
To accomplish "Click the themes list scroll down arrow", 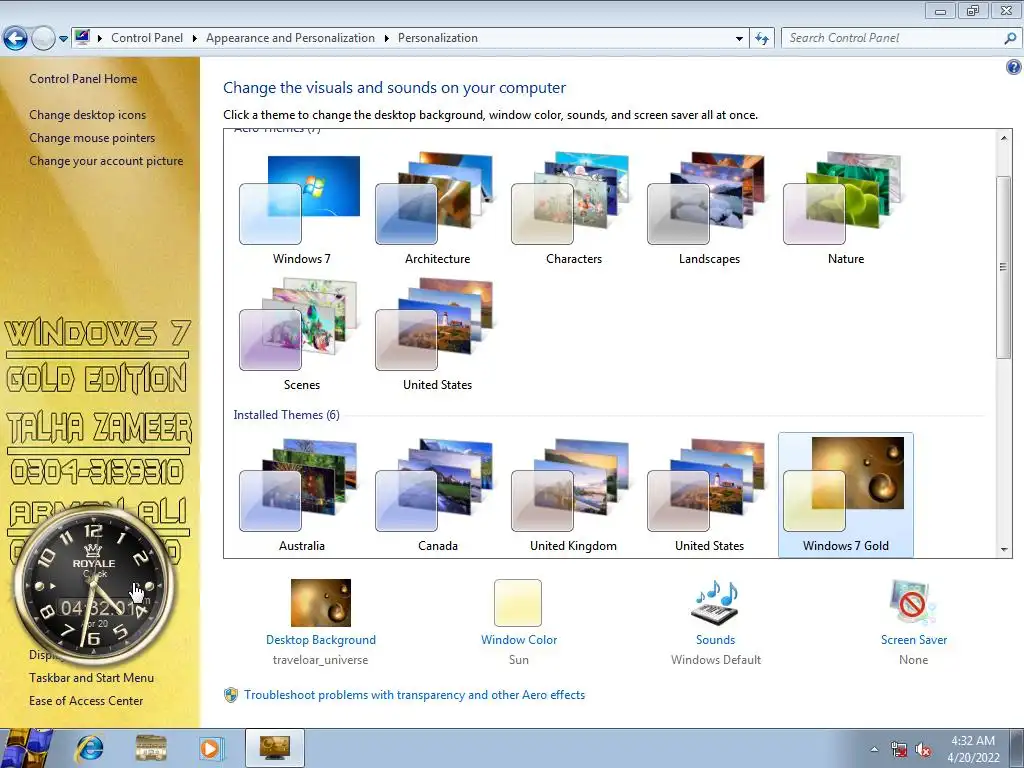I will point(1004,550).
